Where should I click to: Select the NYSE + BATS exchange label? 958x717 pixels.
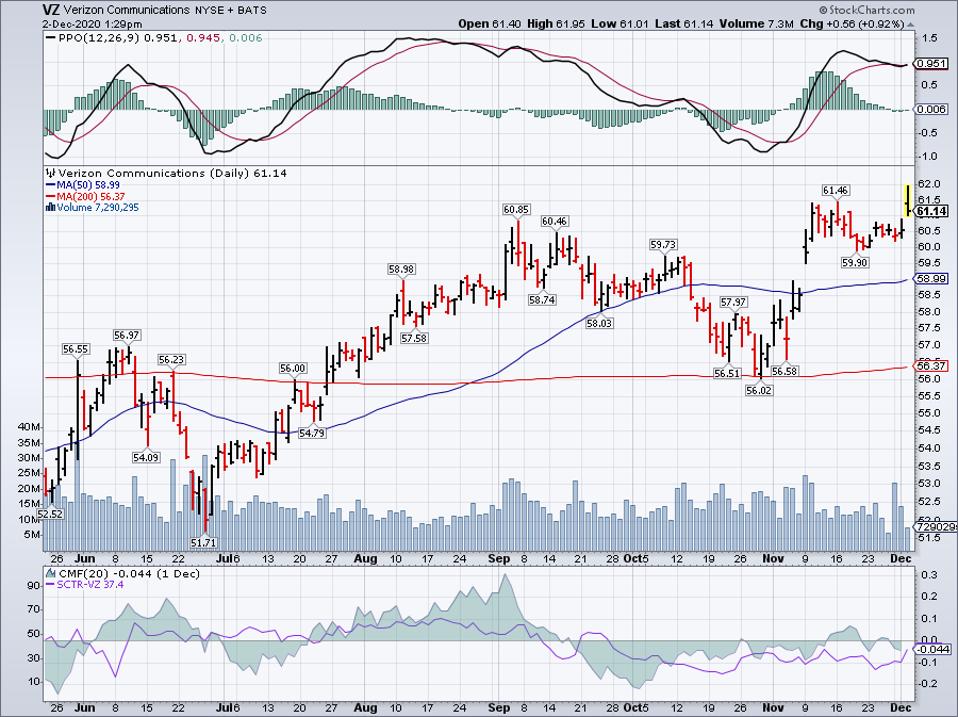coord(230,10)
